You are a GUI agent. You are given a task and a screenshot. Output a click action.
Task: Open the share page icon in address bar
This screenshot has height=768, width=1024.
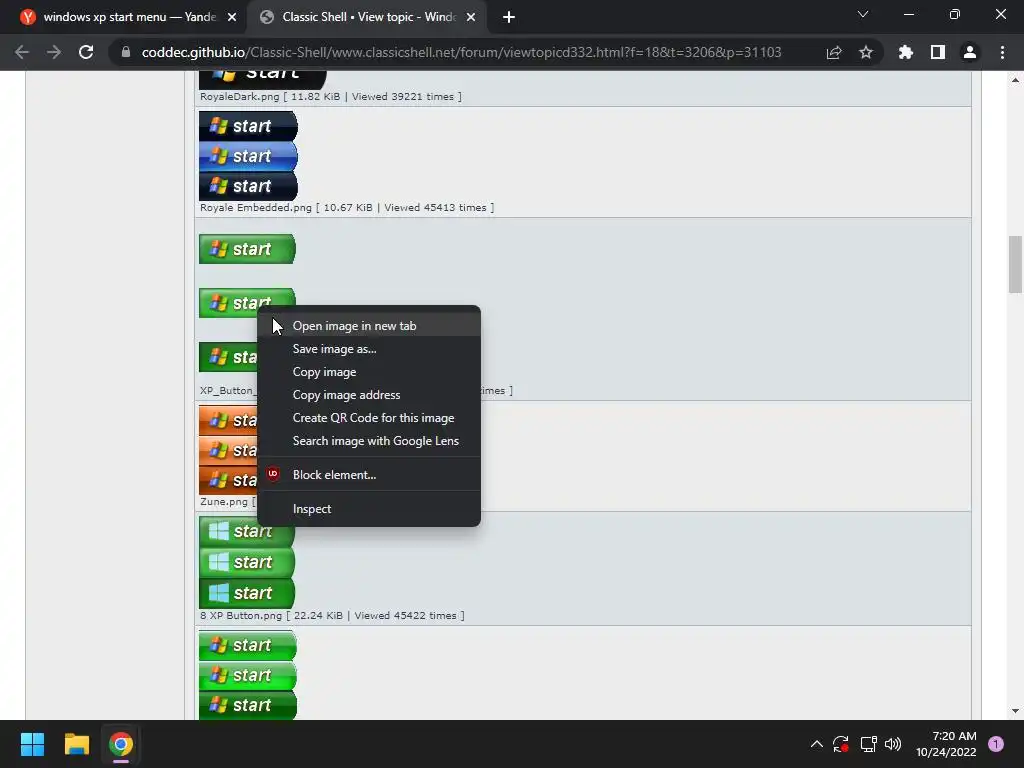(x=834, y=52)
